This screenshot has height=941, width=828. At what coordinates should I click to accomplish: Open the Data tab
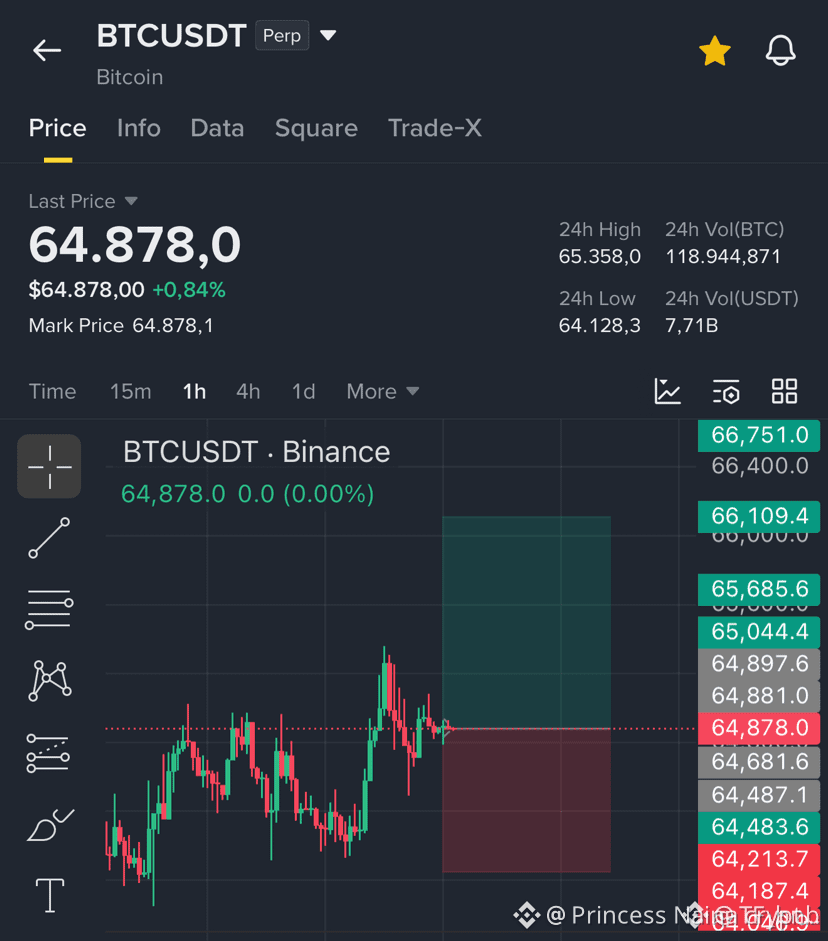pyautogui.click(x=217, y=128)
